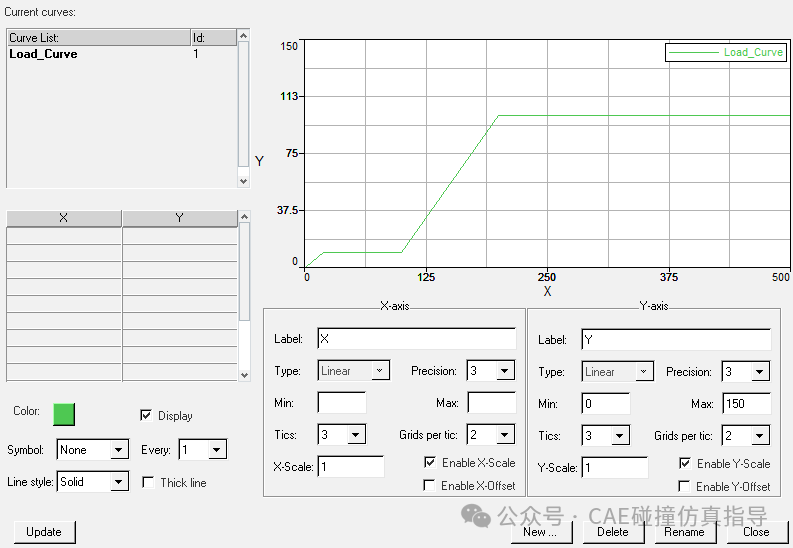Viewport: 793px width, 548px height.
Task: Click the first empty X cell in data table
Action: [64, 236]
